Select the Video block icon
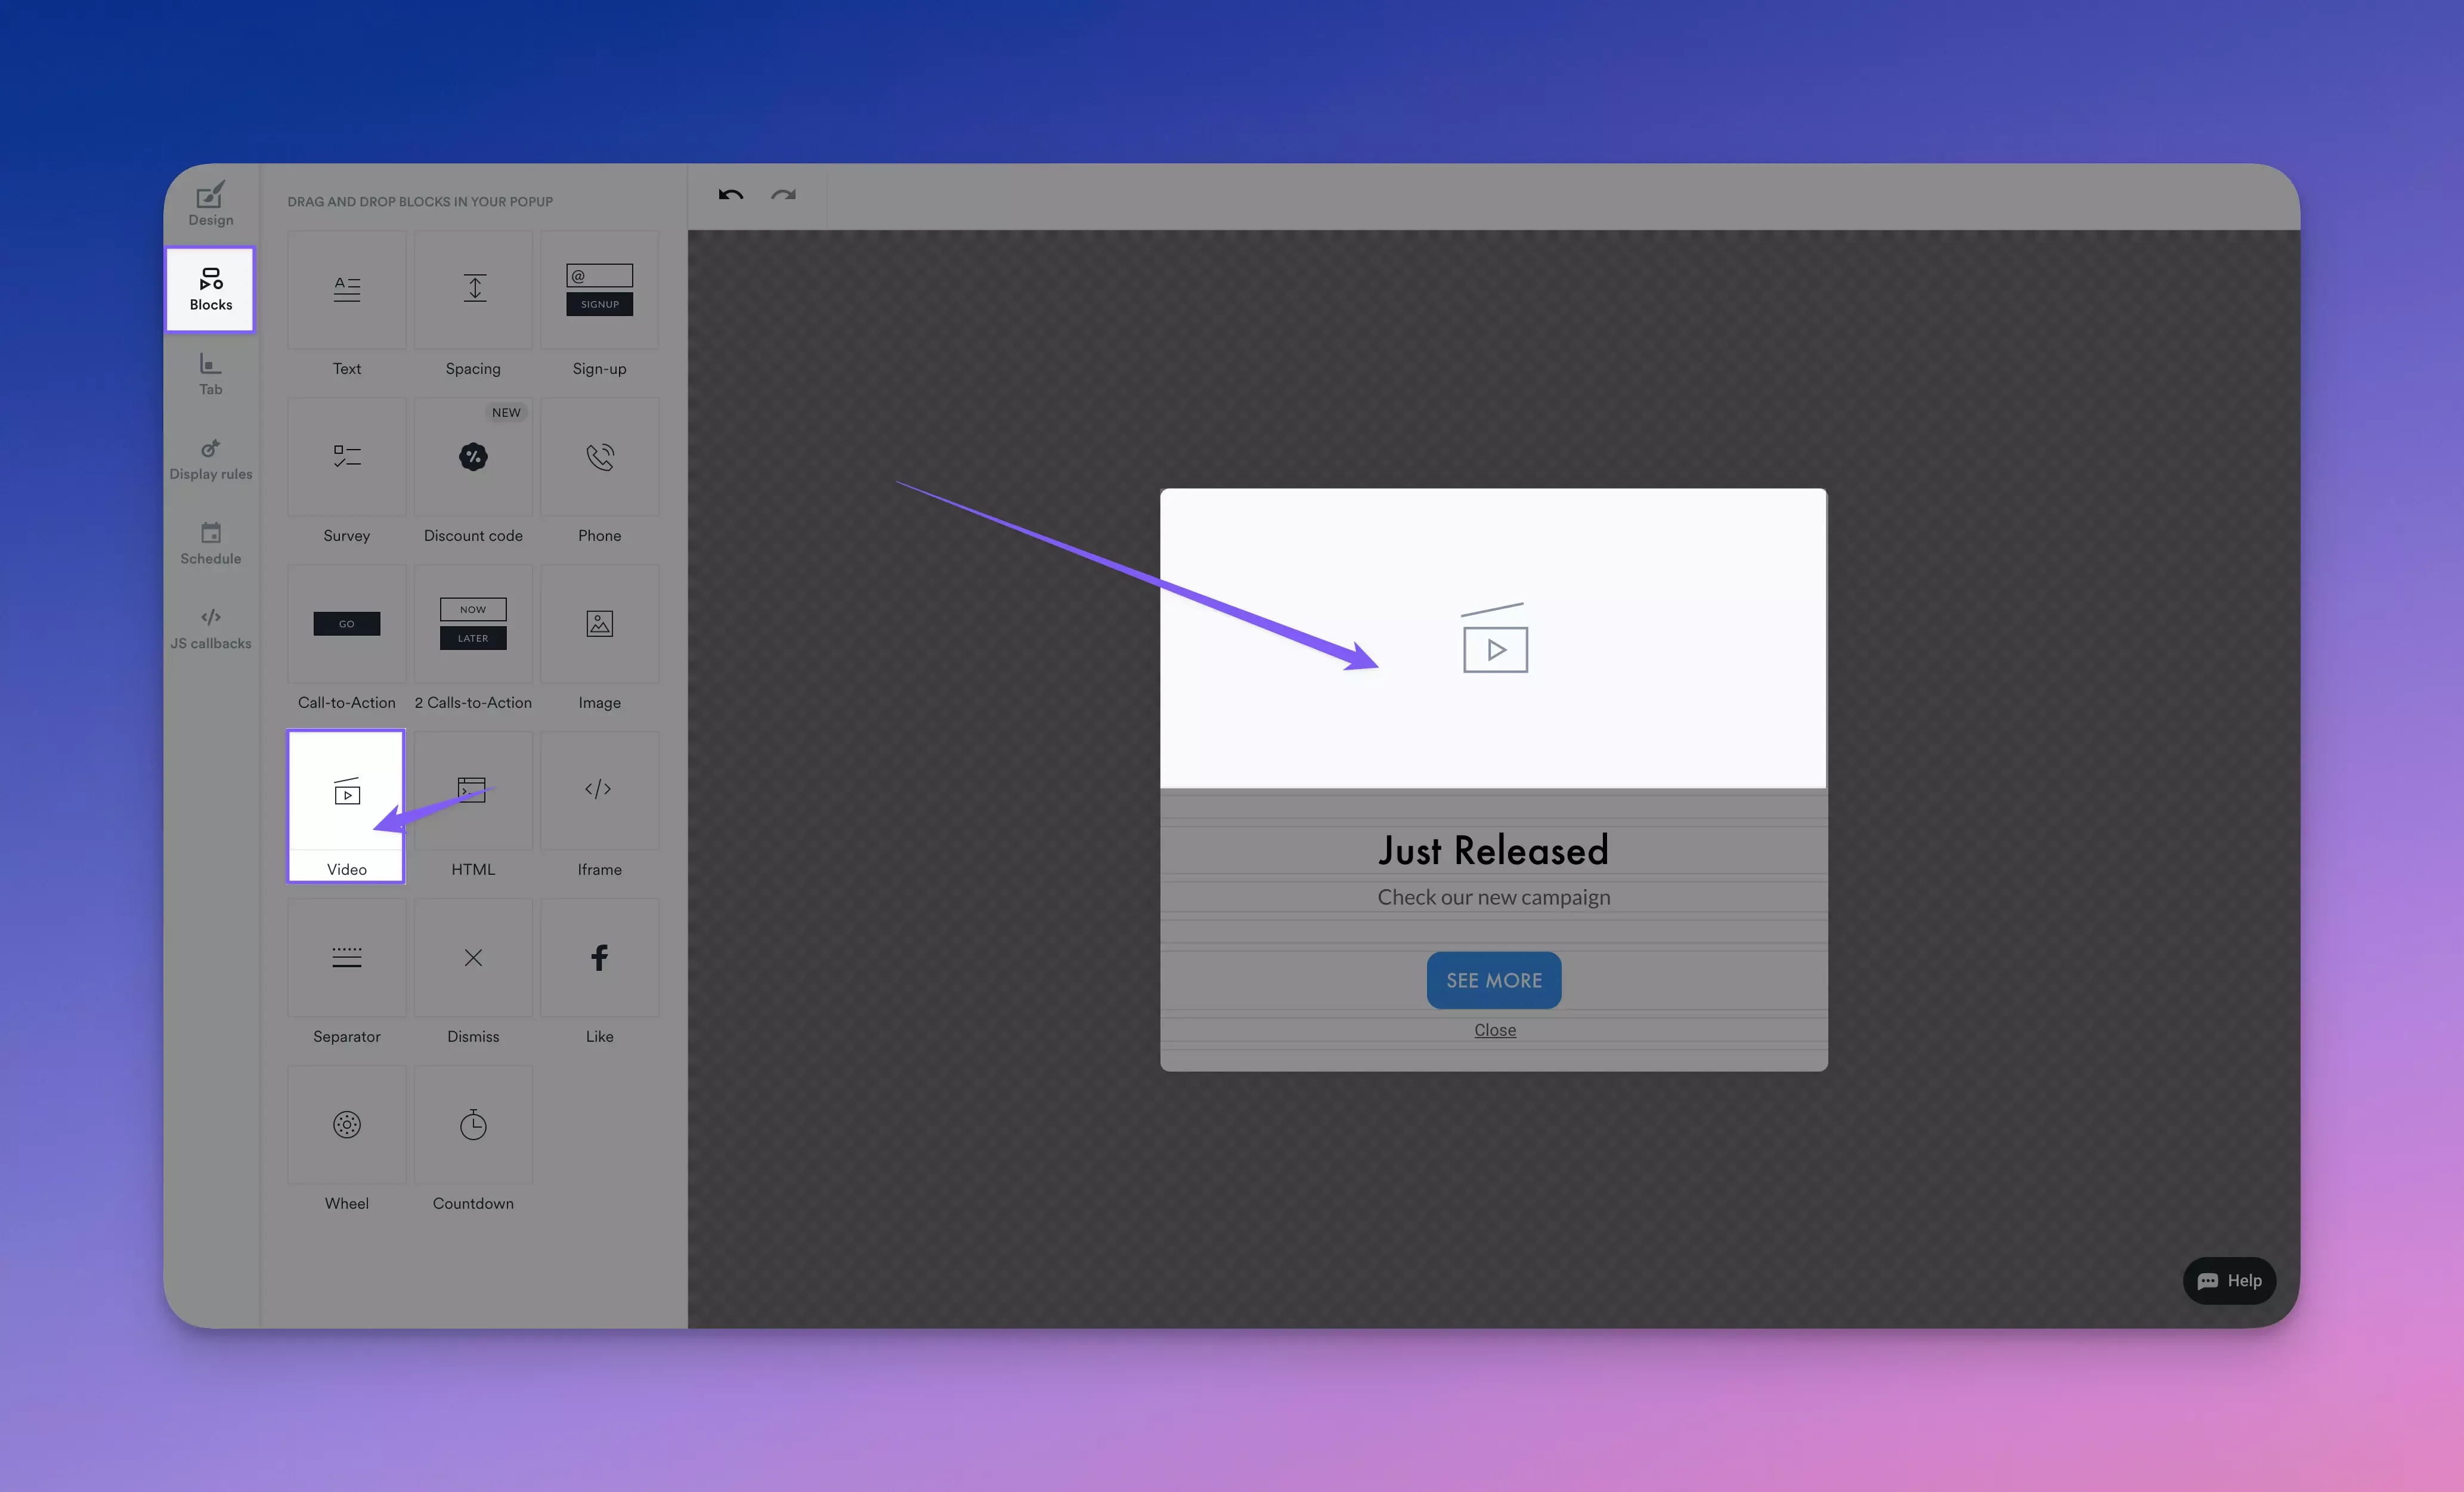 coord(346,791)
